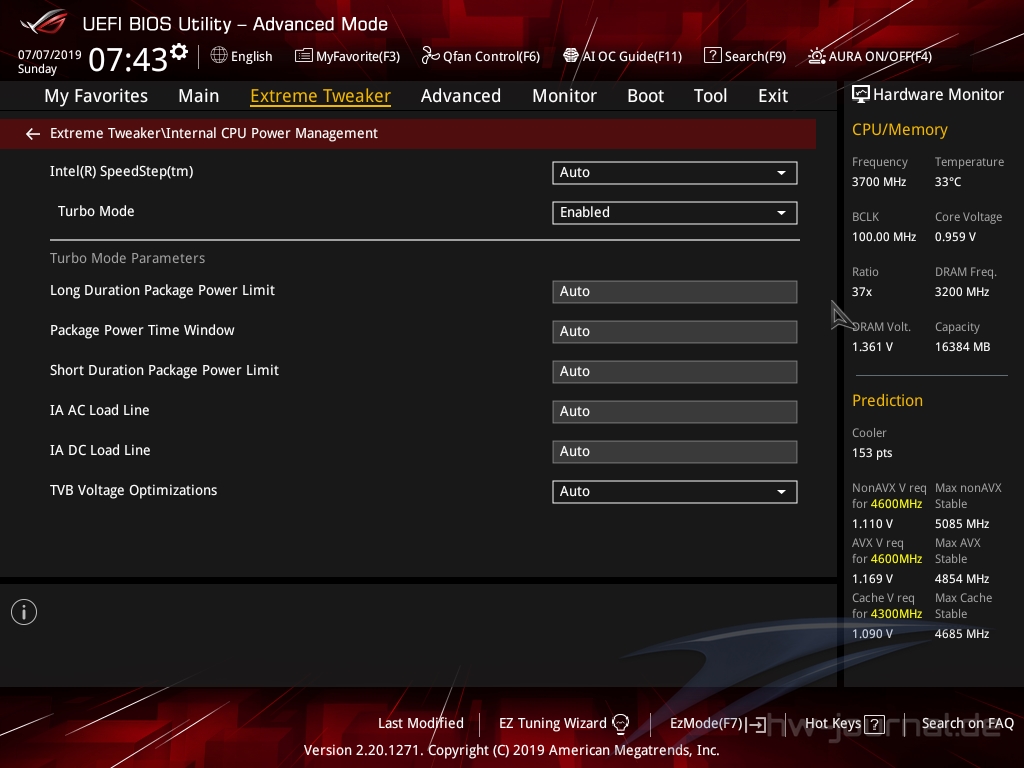The height and width of the screenshot is (768, 1024).
Task: Go back using the left arrow icon
Action: pyautogui.click(x=33, y=134)
